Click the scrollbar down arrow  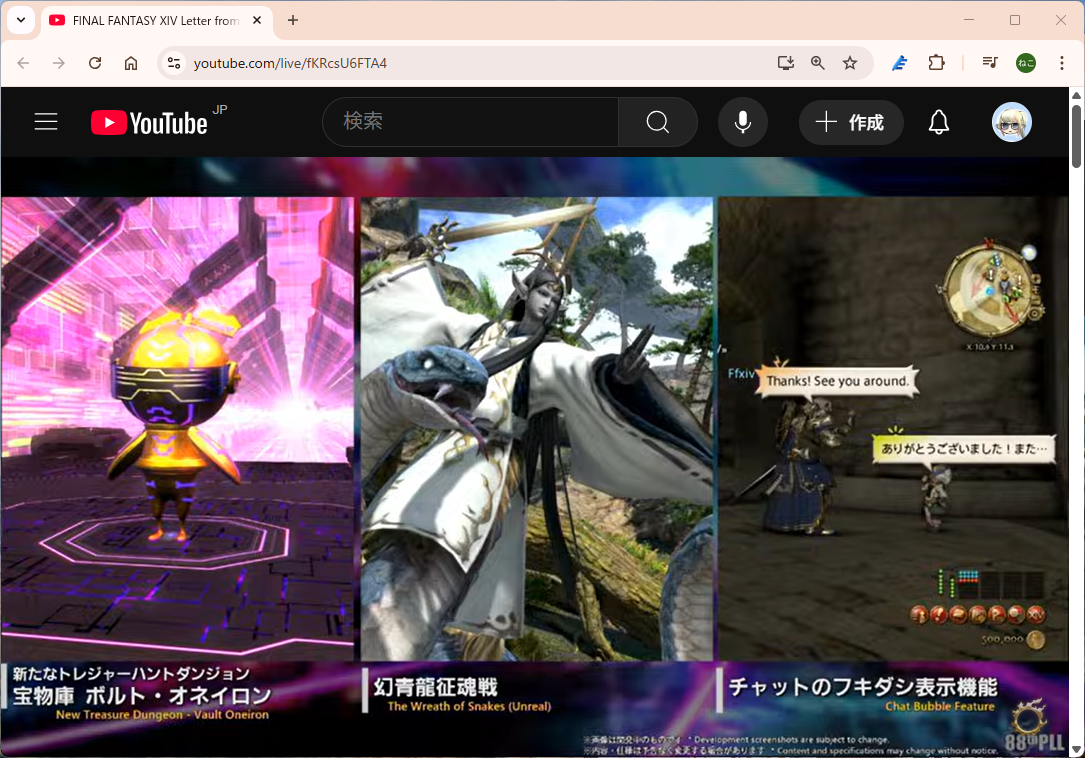1077,750
